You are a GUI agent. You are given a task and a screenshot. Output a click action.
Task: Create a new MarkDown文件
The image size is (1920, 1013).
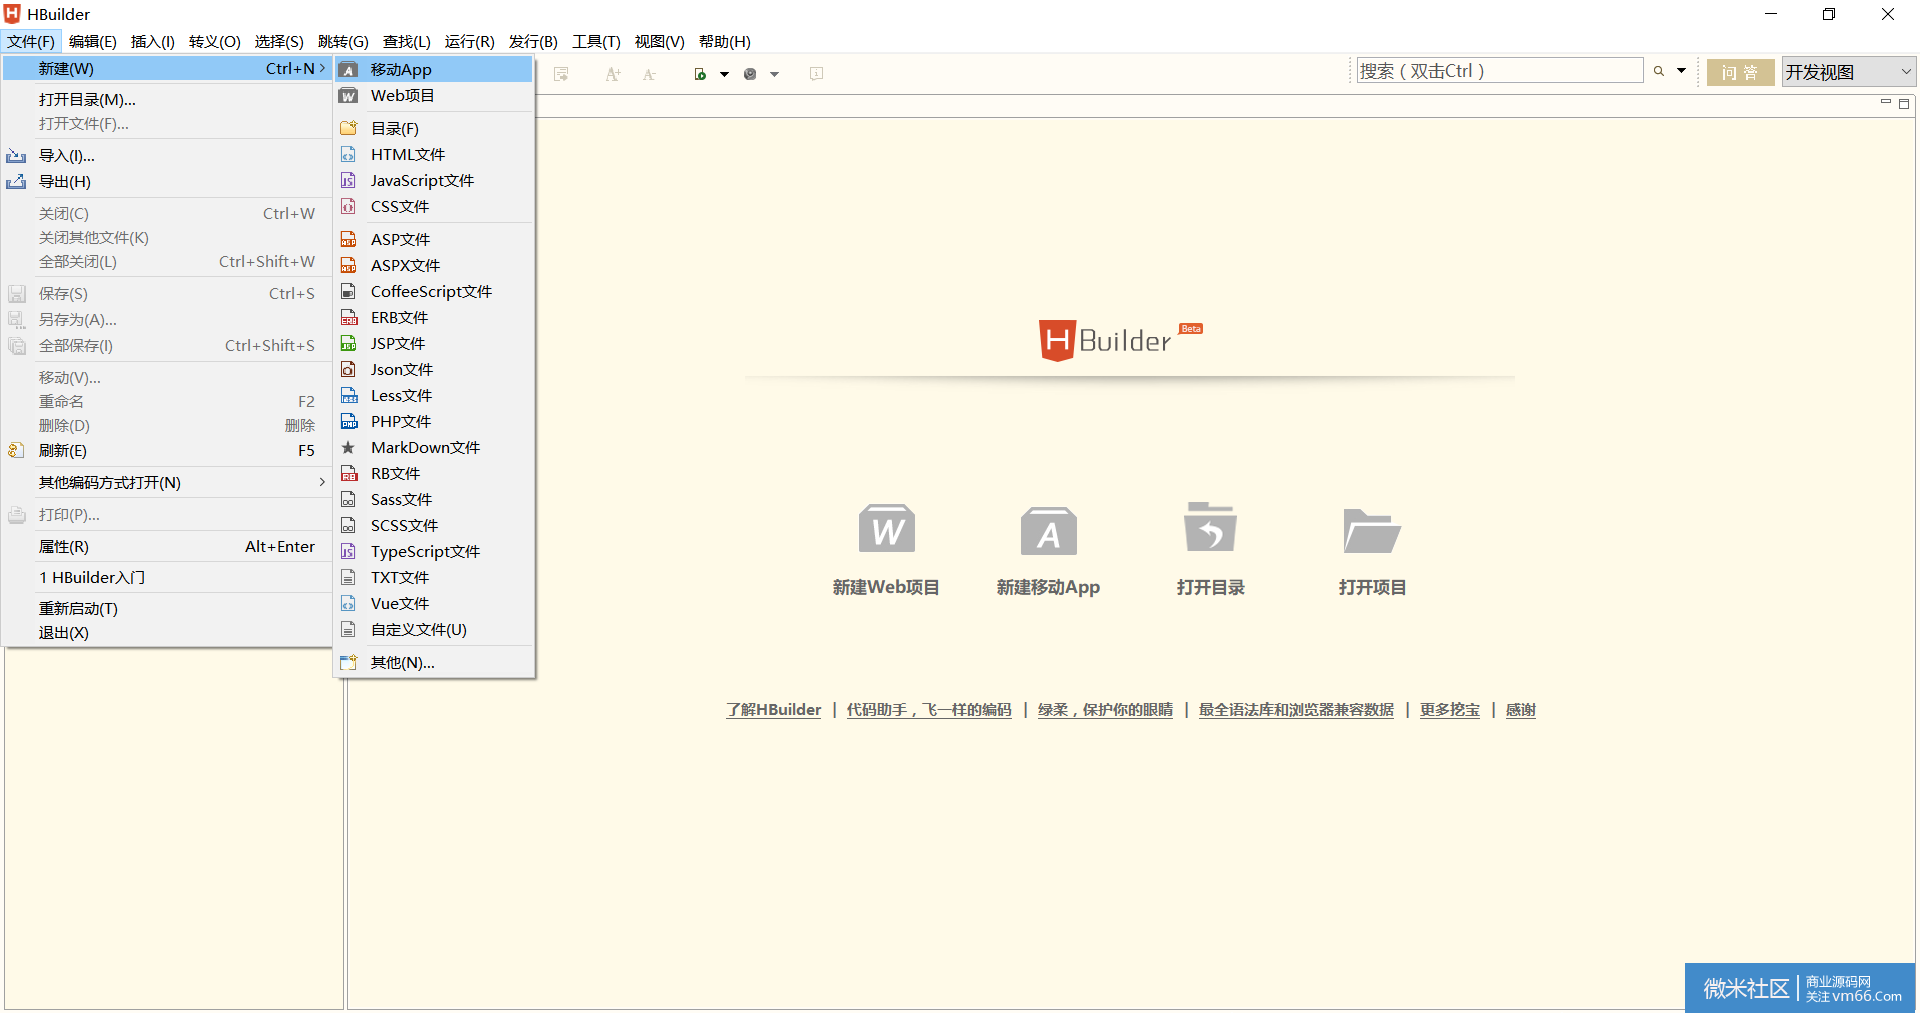coord(434,447)
